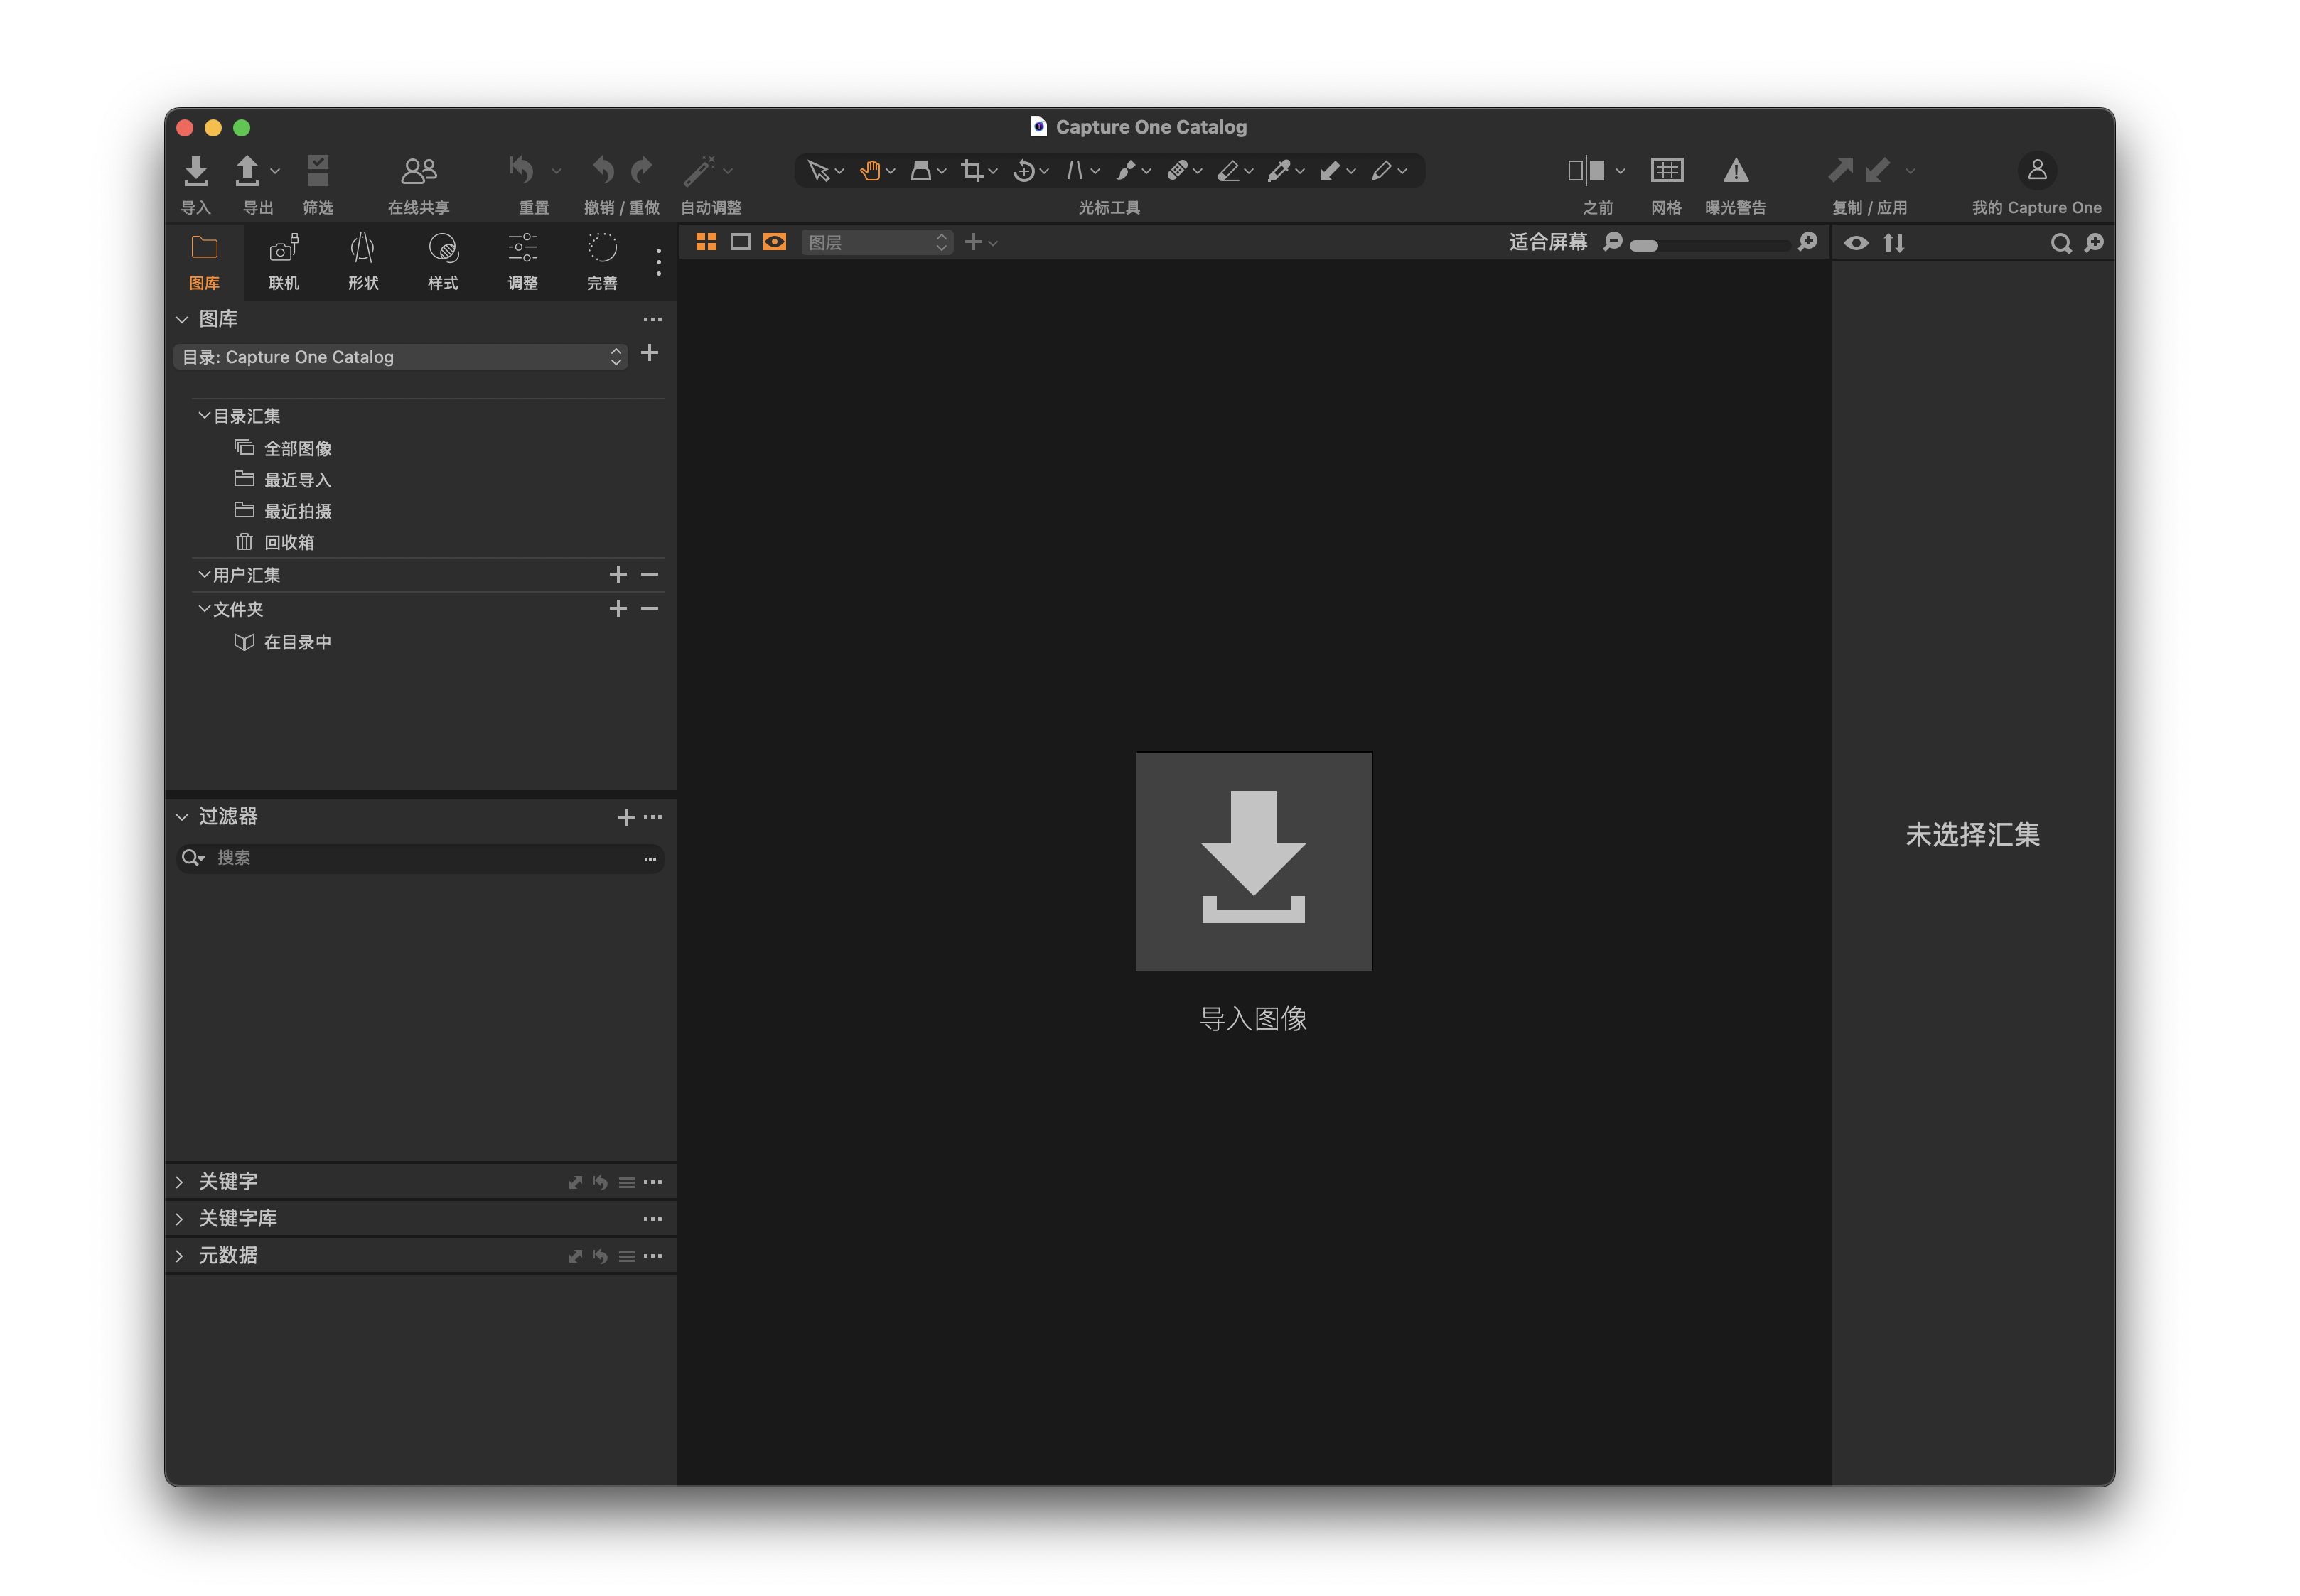Collapse the 过滤器 panel
This screenshot has height=1596, width=2300.
coord(182,817)
